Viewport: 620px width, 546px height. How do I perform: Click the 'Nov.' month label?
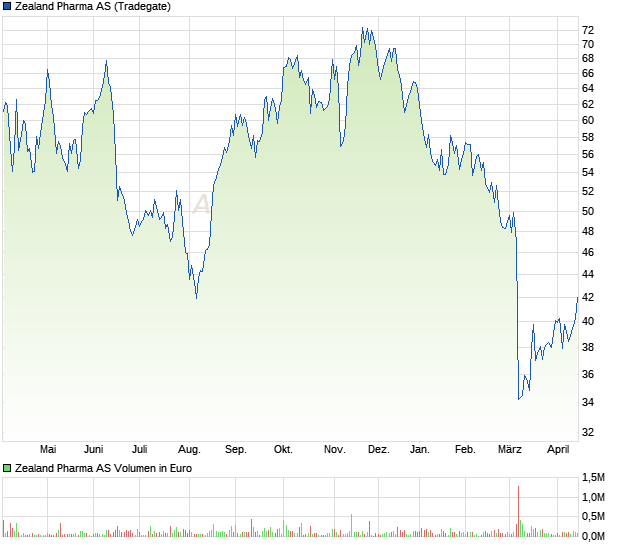point(335,449)
